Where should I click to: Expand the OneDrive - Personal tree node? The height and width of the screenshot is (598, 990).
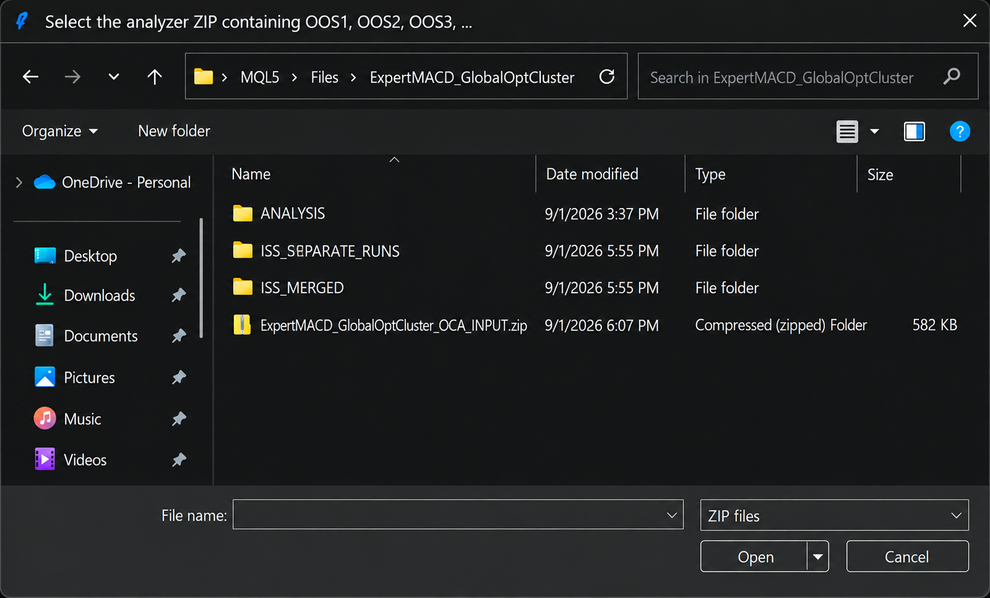19,182
